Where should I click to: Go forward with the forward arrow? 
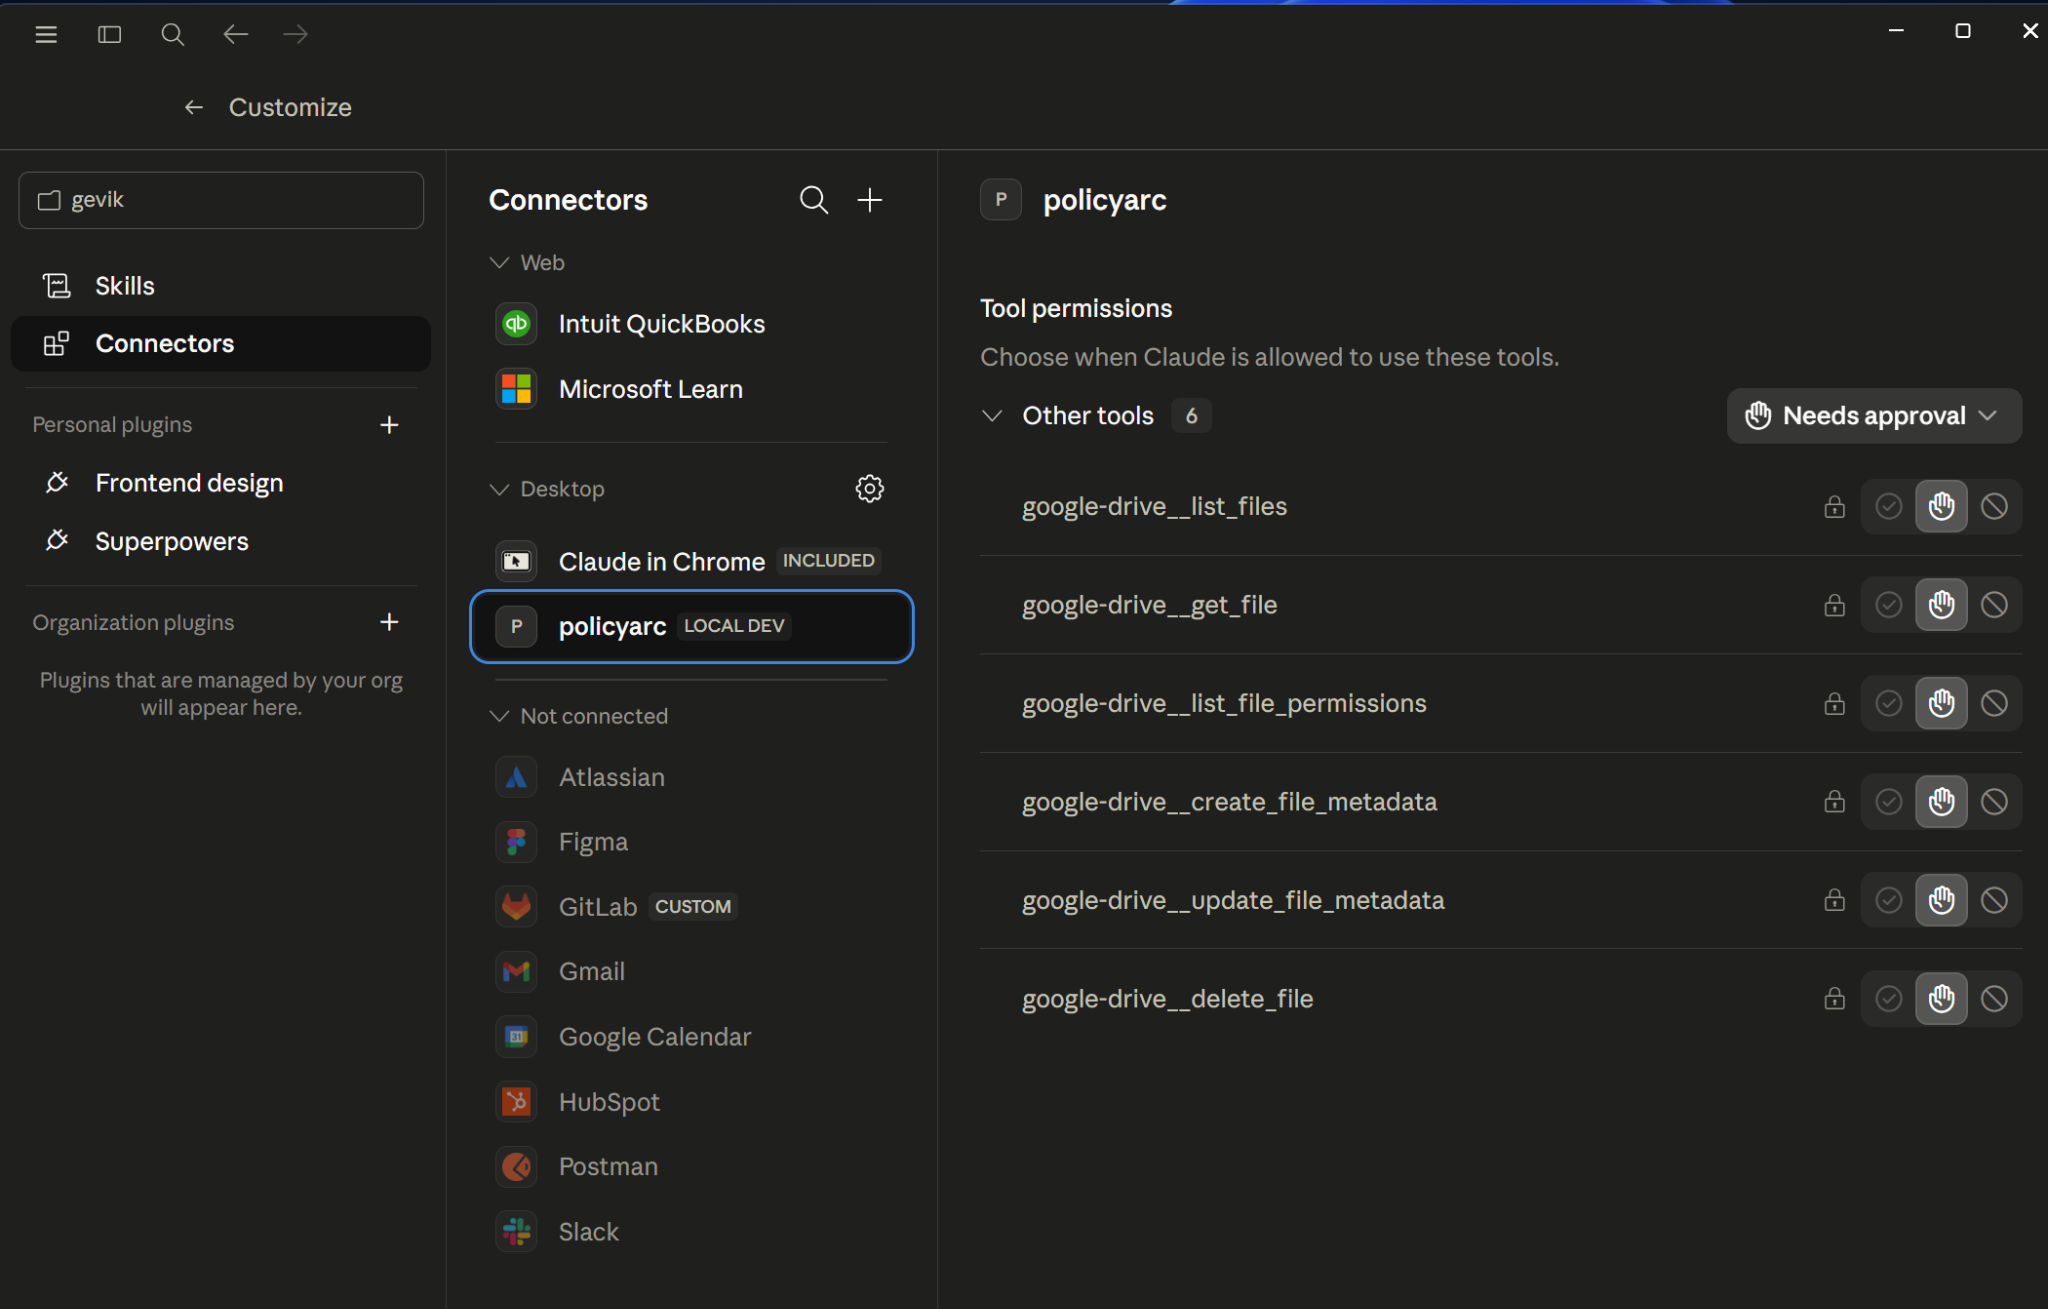click(x=296, y=35)
